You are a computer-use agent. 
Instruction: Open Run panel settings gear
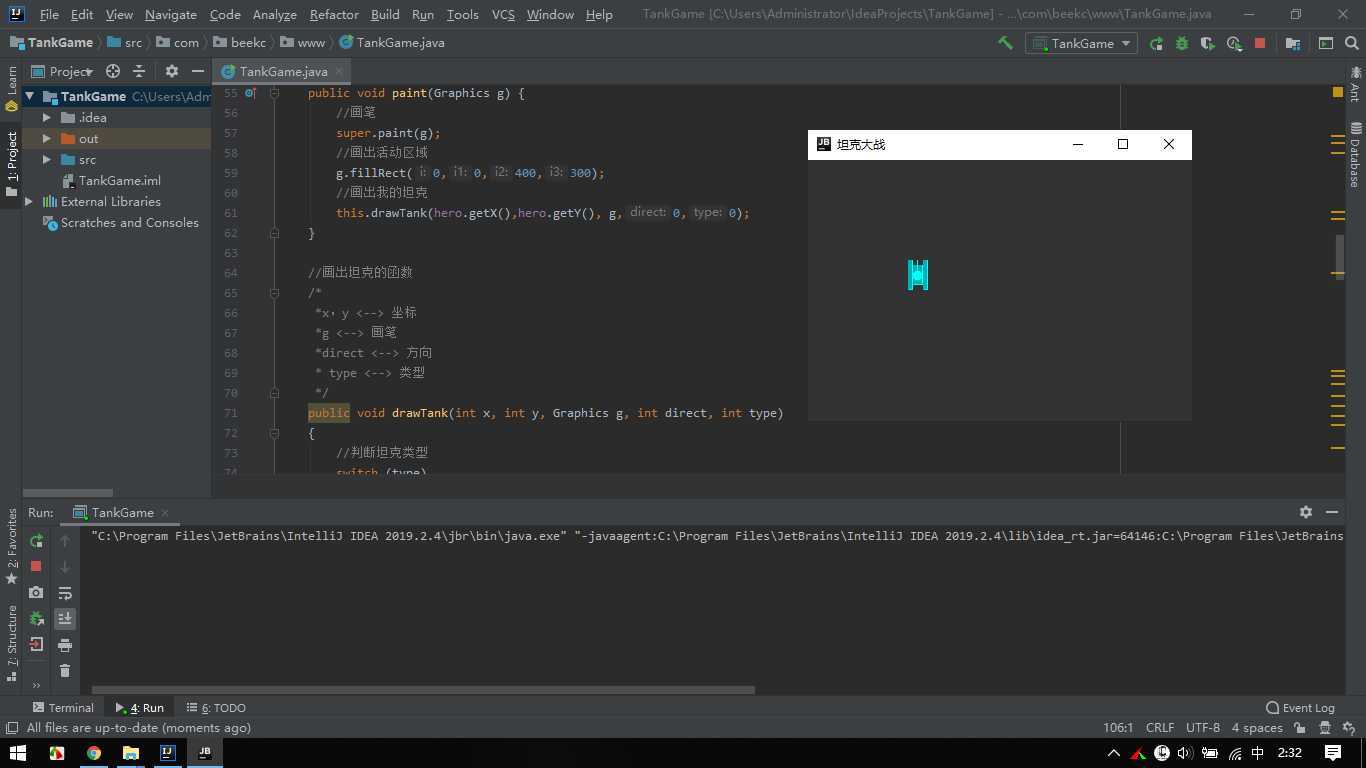1305,511
